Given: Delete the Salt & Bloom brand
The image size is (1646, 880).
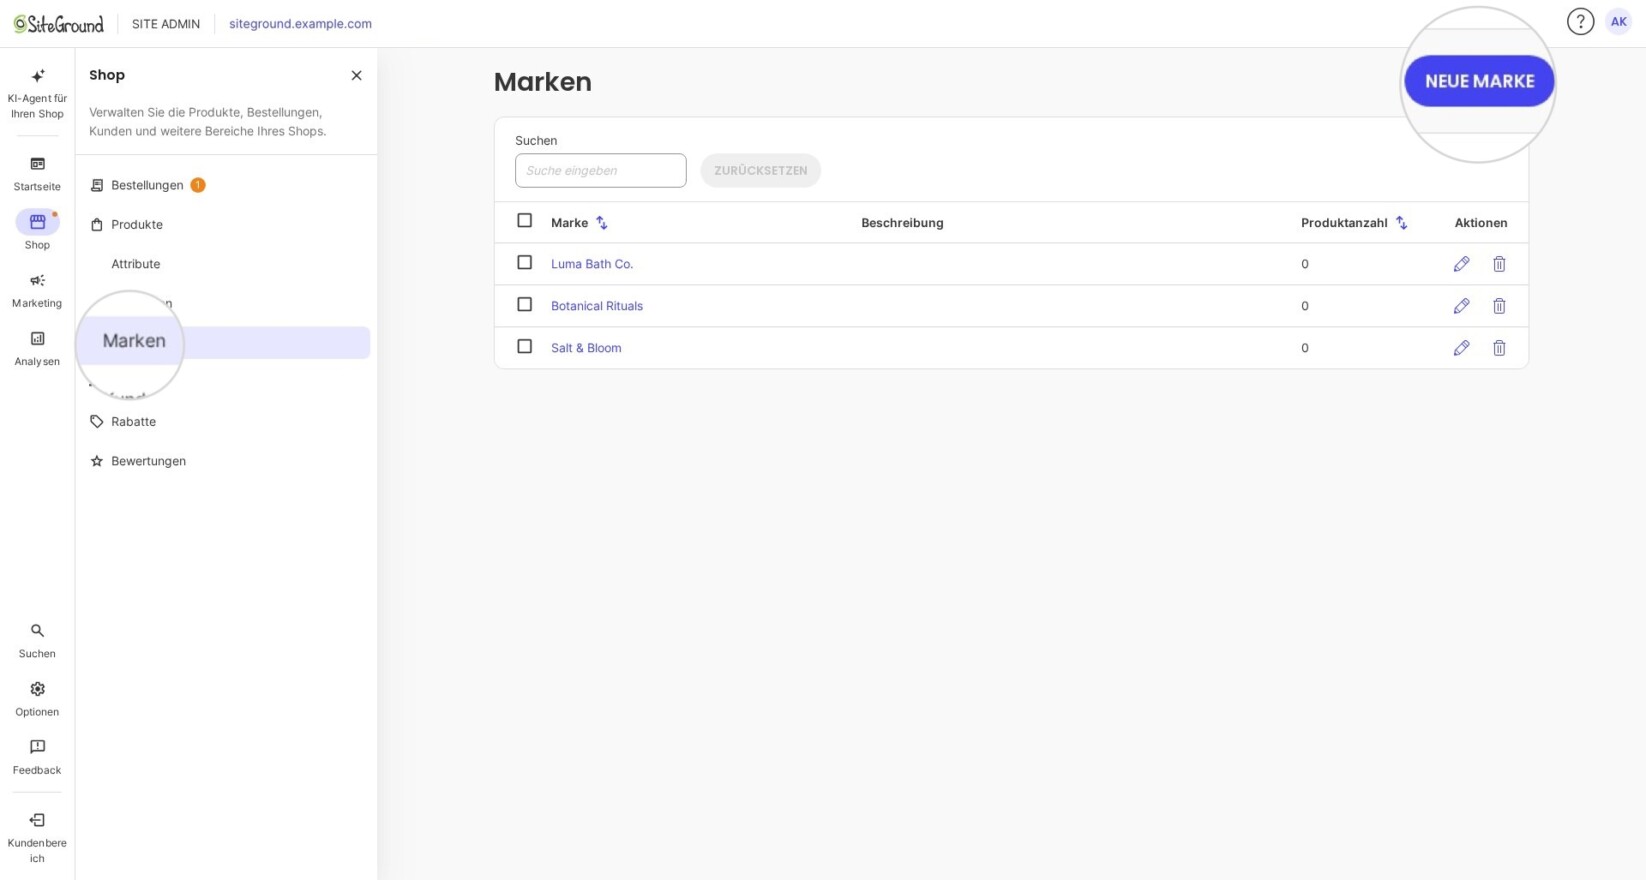Looking at the screenshot, I should click(1499, 348).
